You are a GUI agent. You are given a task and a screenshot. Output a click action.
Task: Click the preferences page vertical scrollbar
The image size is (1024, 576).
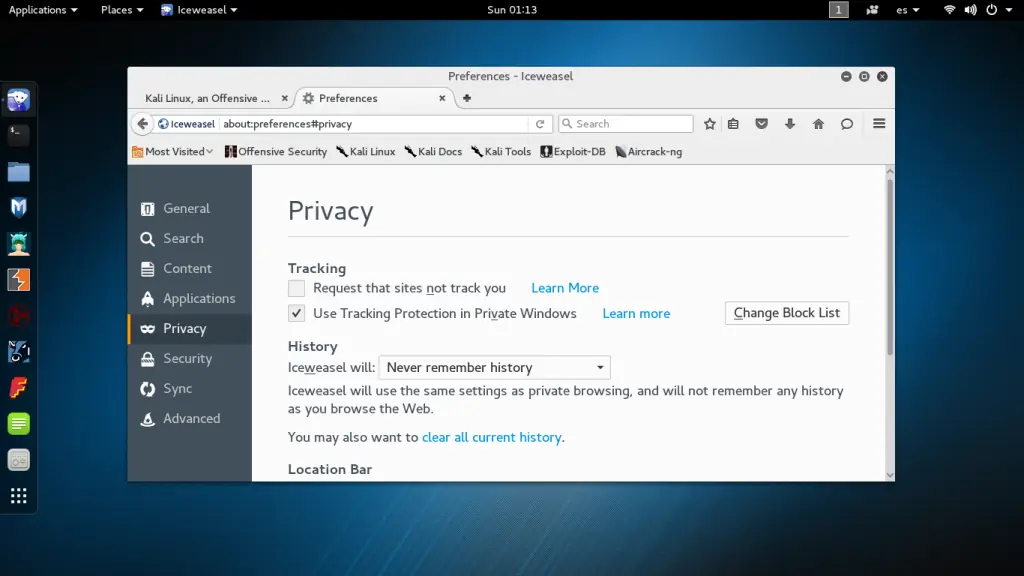pos(889,266)
